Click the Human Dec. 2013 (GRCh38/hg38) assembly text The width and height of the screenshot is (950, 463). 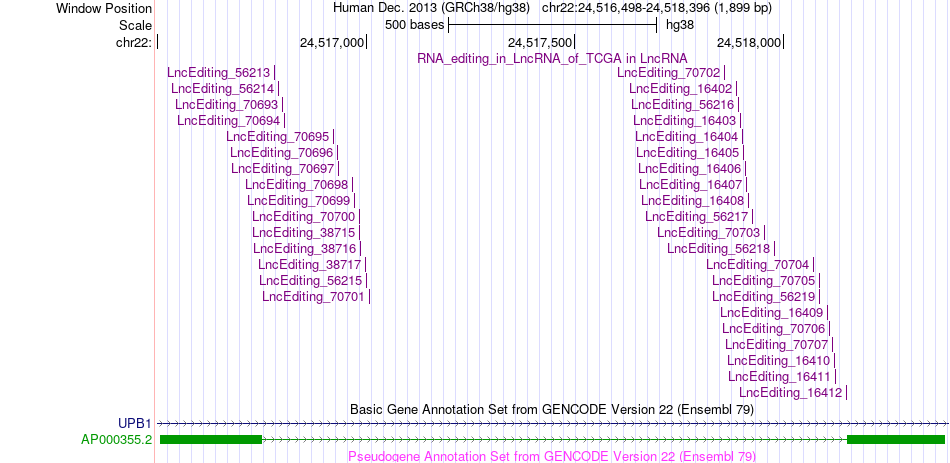click(x=431, y=8)
